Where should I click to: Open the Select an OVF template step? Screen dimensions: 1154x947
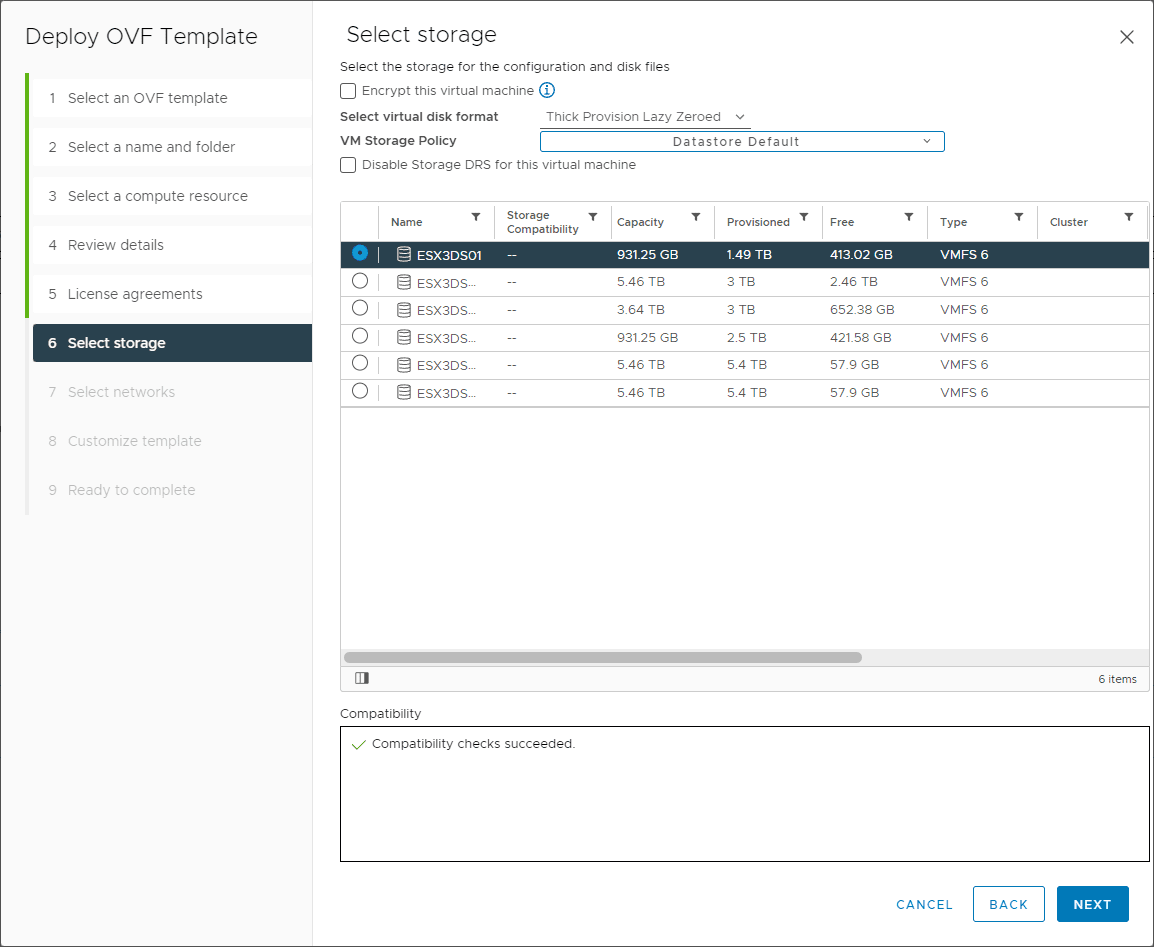(146, 98)
